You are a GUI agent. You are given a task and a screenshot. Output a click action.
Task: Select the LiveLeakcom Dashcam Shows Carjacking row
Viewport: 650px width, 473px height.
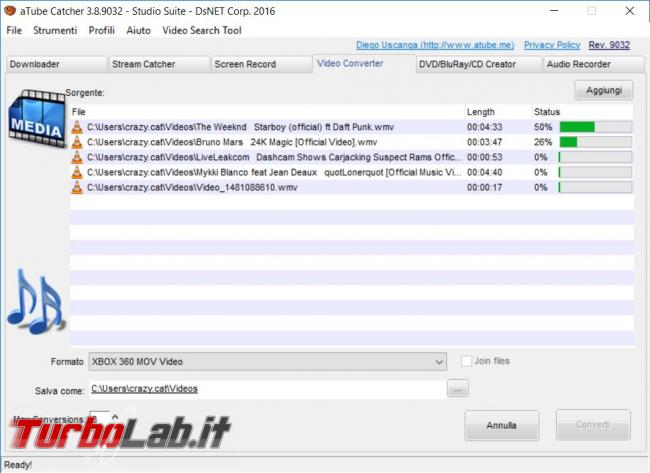point(352,157)
